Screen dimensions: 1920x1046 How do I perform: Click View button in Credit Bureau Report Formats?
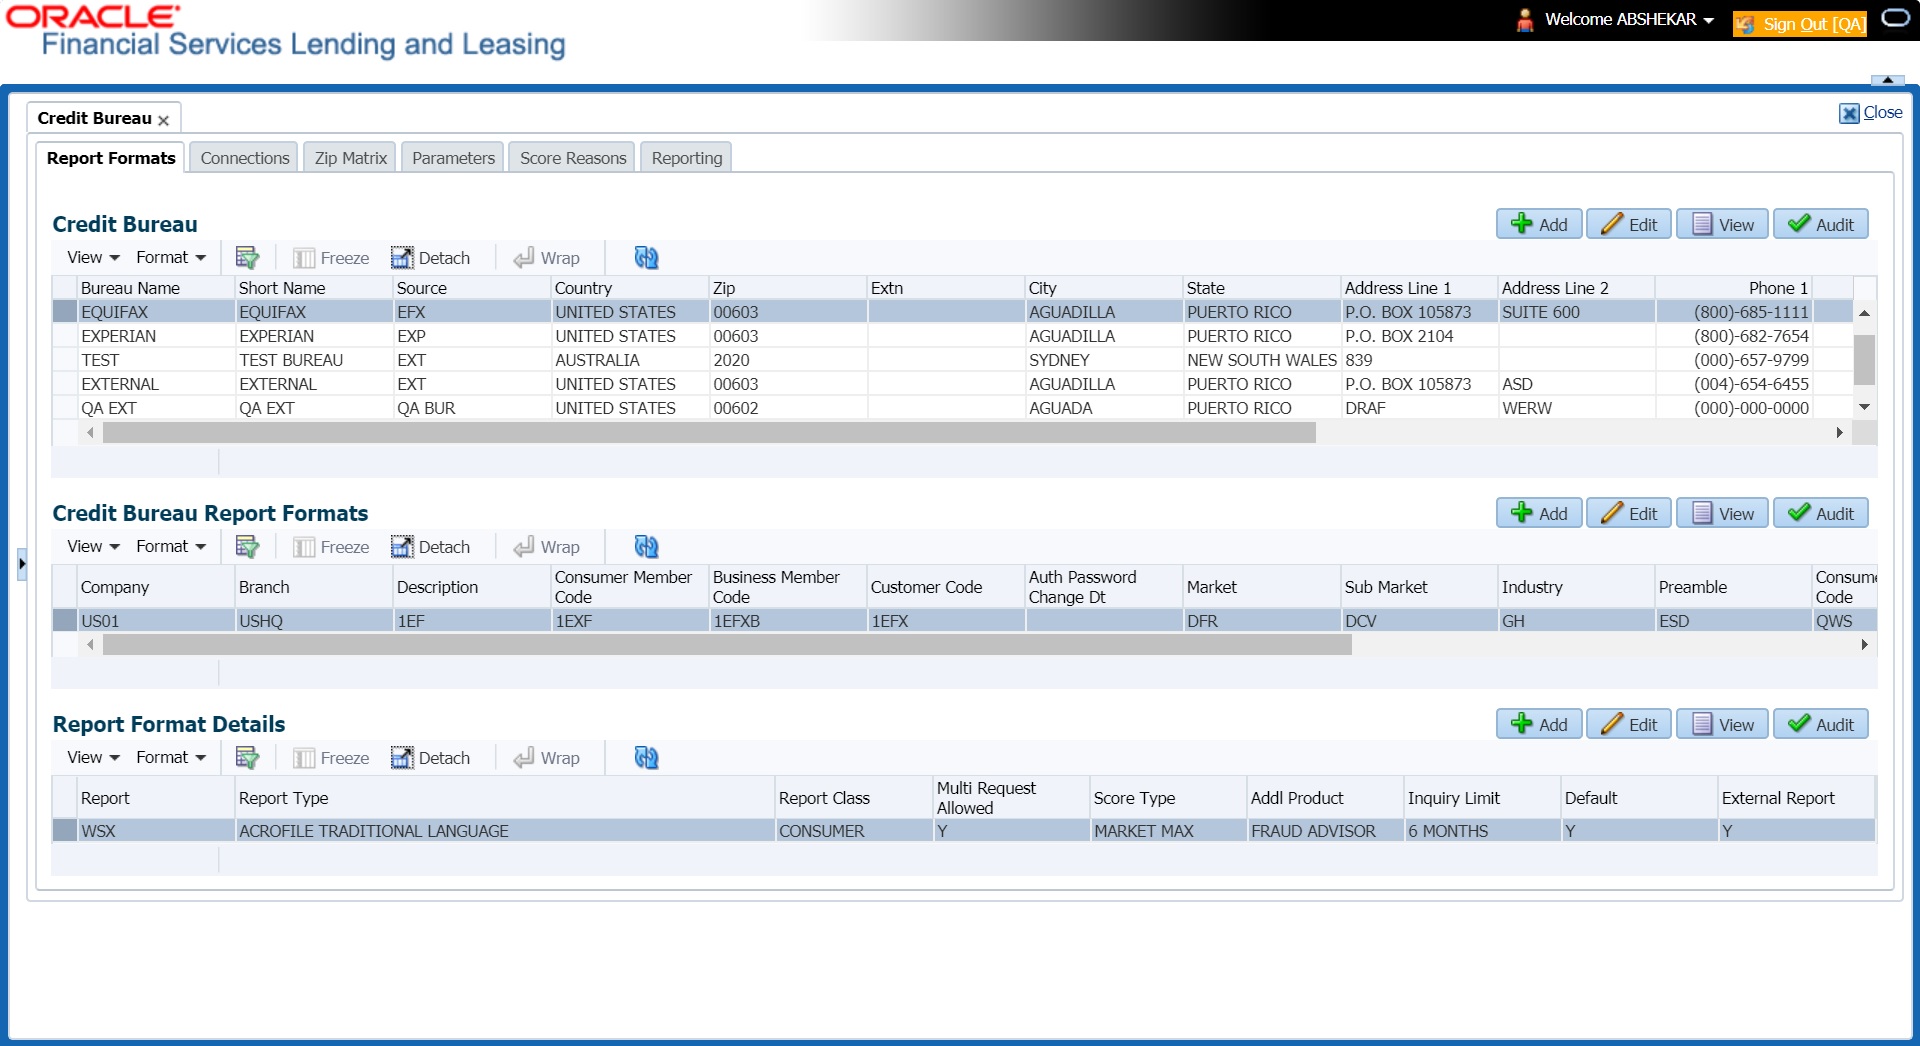1723,513
